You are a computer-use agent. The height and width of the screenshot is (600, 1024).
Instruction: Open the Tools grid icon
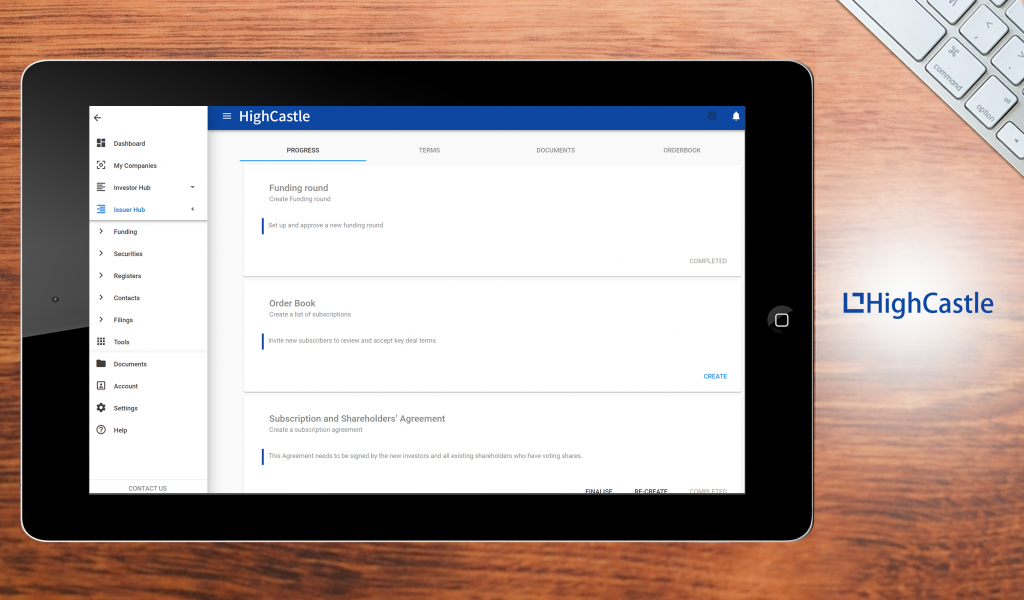tap(101, 342)
